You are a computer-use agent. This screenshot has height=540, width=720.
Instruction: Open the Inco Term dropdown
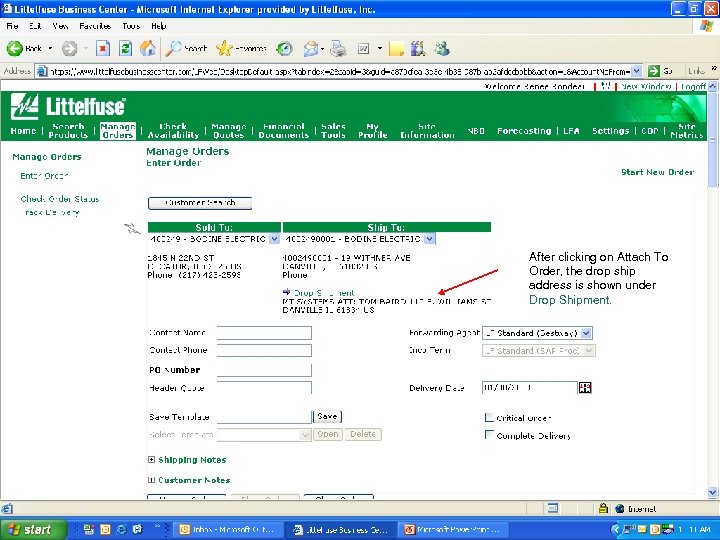(x=589, y=351)
